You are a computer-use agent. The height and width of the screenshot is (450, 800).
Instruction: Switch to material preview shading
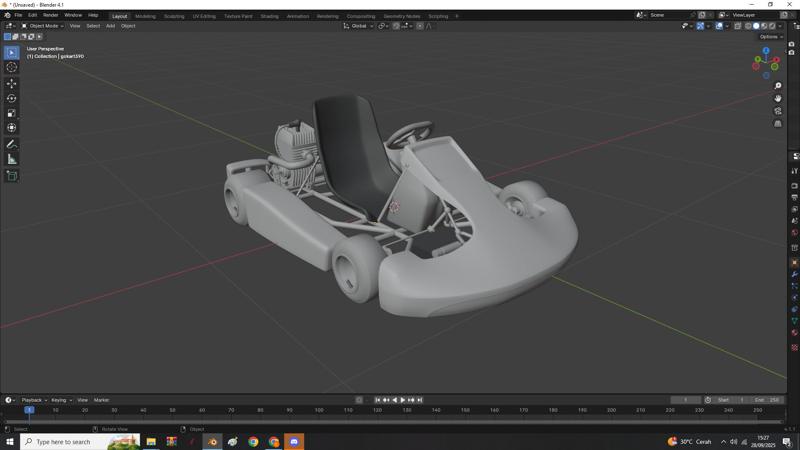(x=764, y=26)
